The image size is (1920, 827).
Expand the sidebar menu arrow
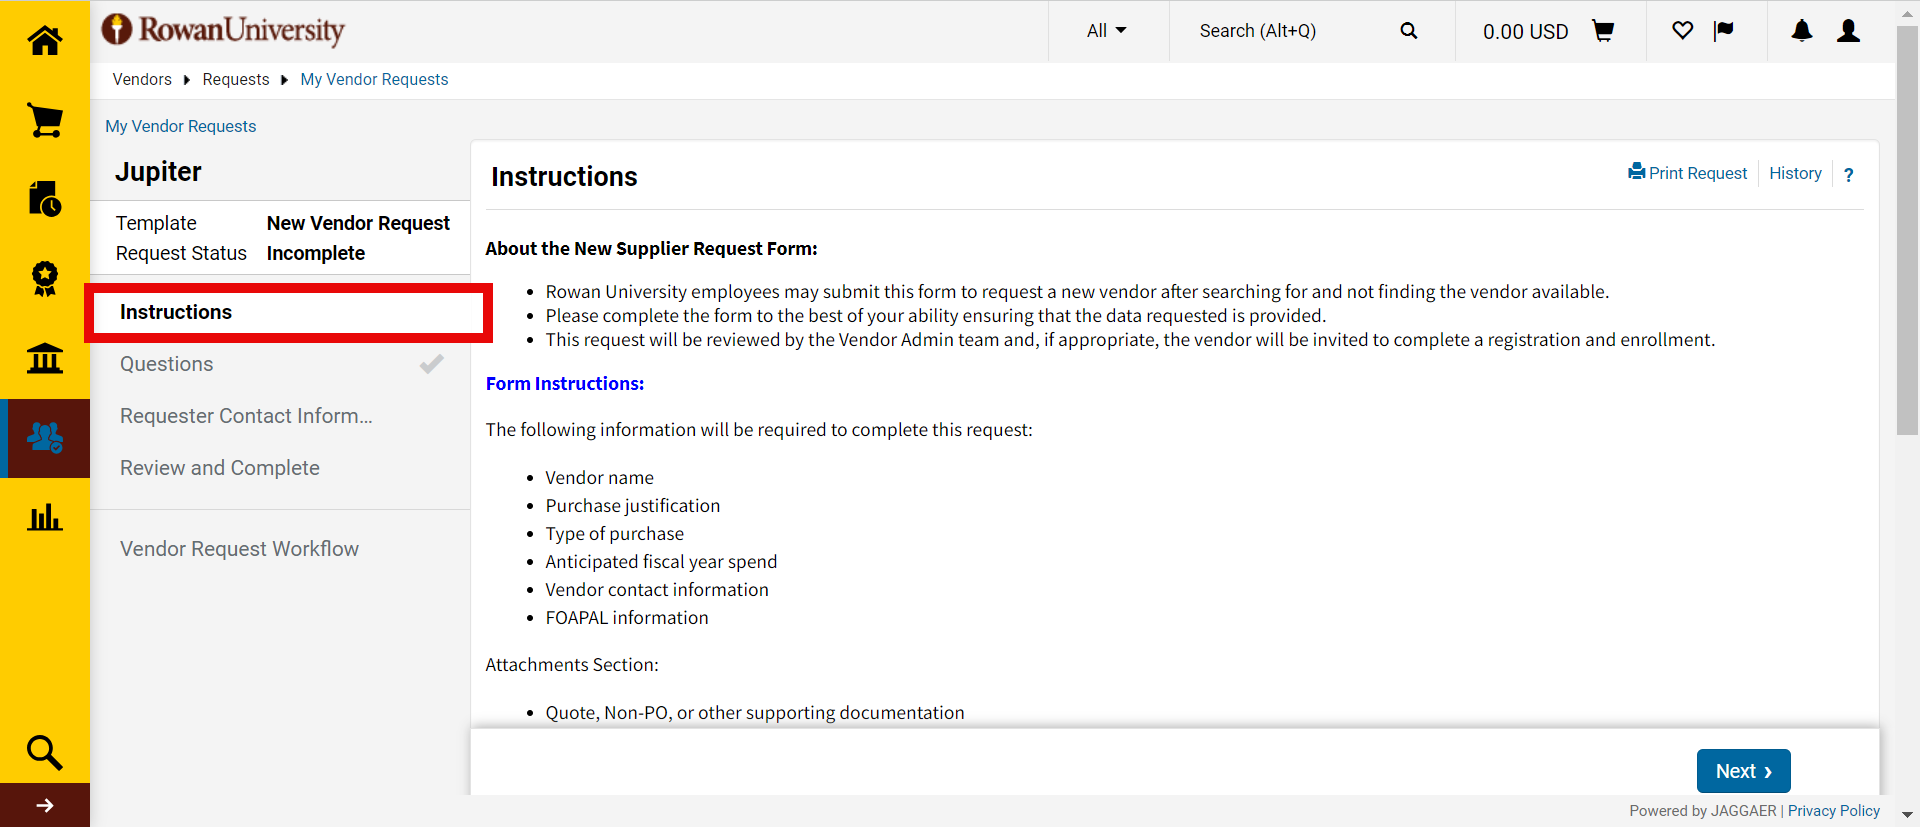pyautogui.click(x=45, y=805)
